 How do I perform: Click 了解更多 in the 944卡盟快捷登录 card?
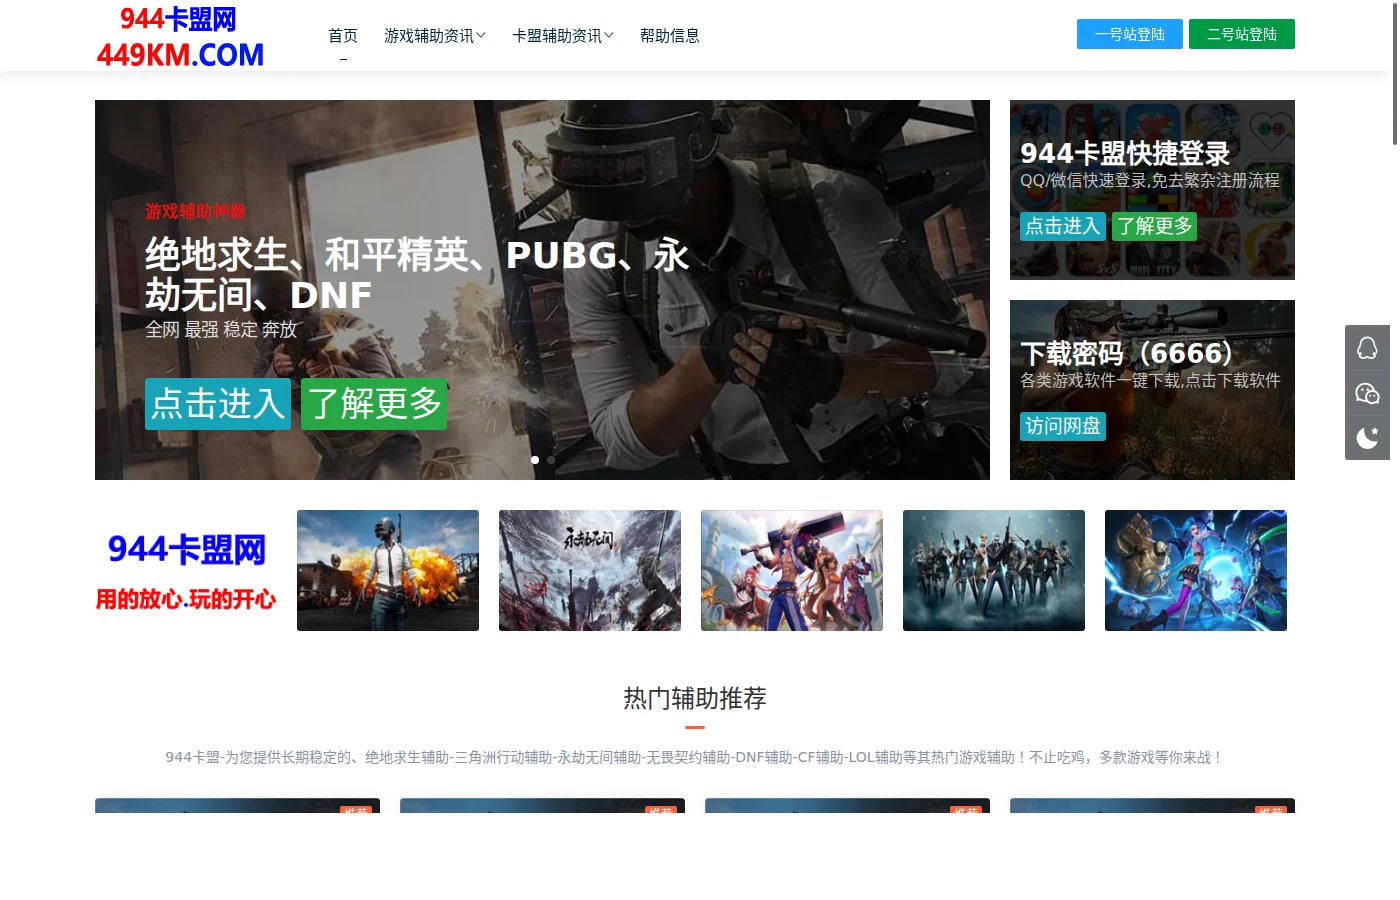[1155, 226]
